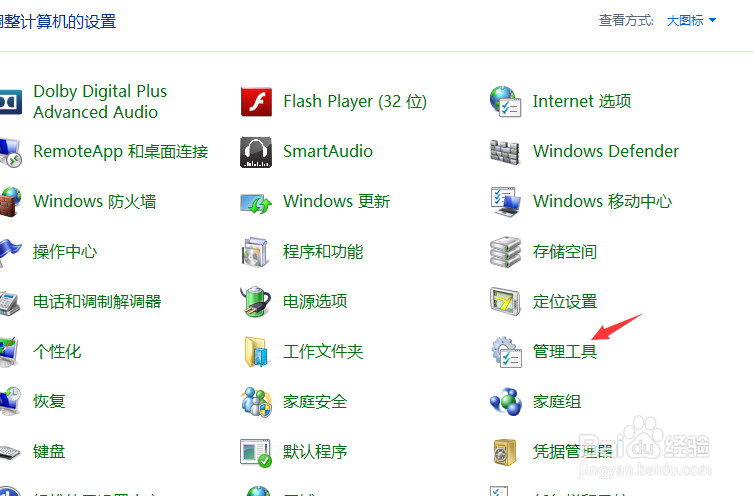
Task: Open the 家庭组 spheres icon
Action: (506, 402)
